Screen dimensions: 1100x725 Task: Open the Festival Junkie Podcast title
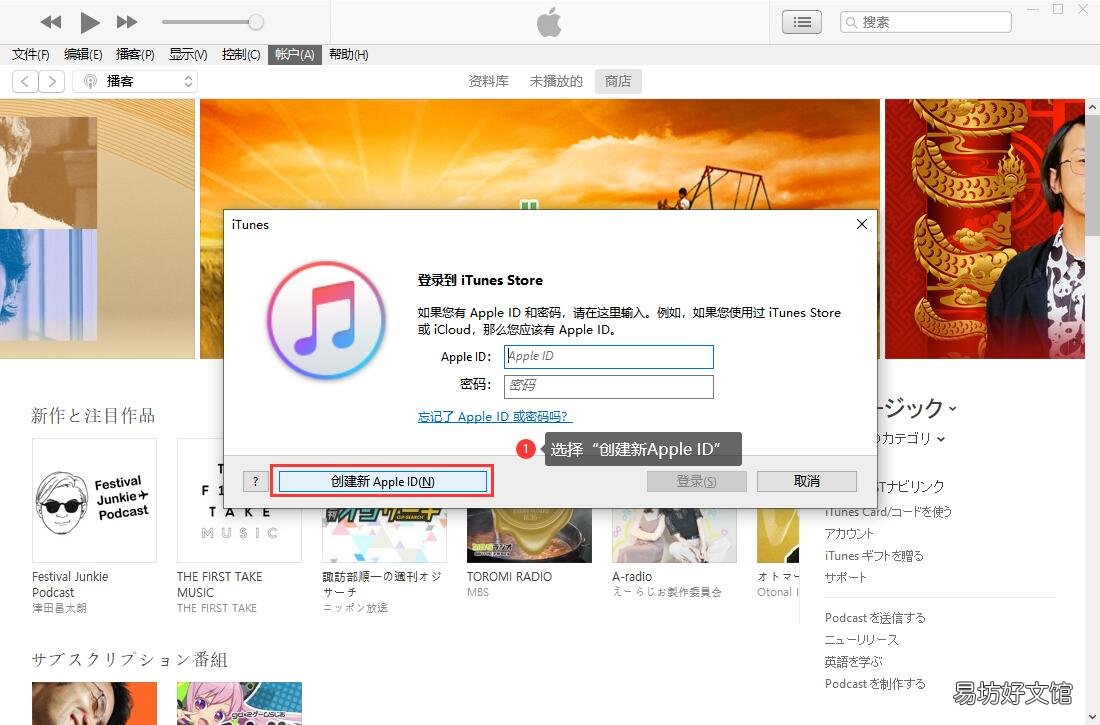tap(70, 584)
